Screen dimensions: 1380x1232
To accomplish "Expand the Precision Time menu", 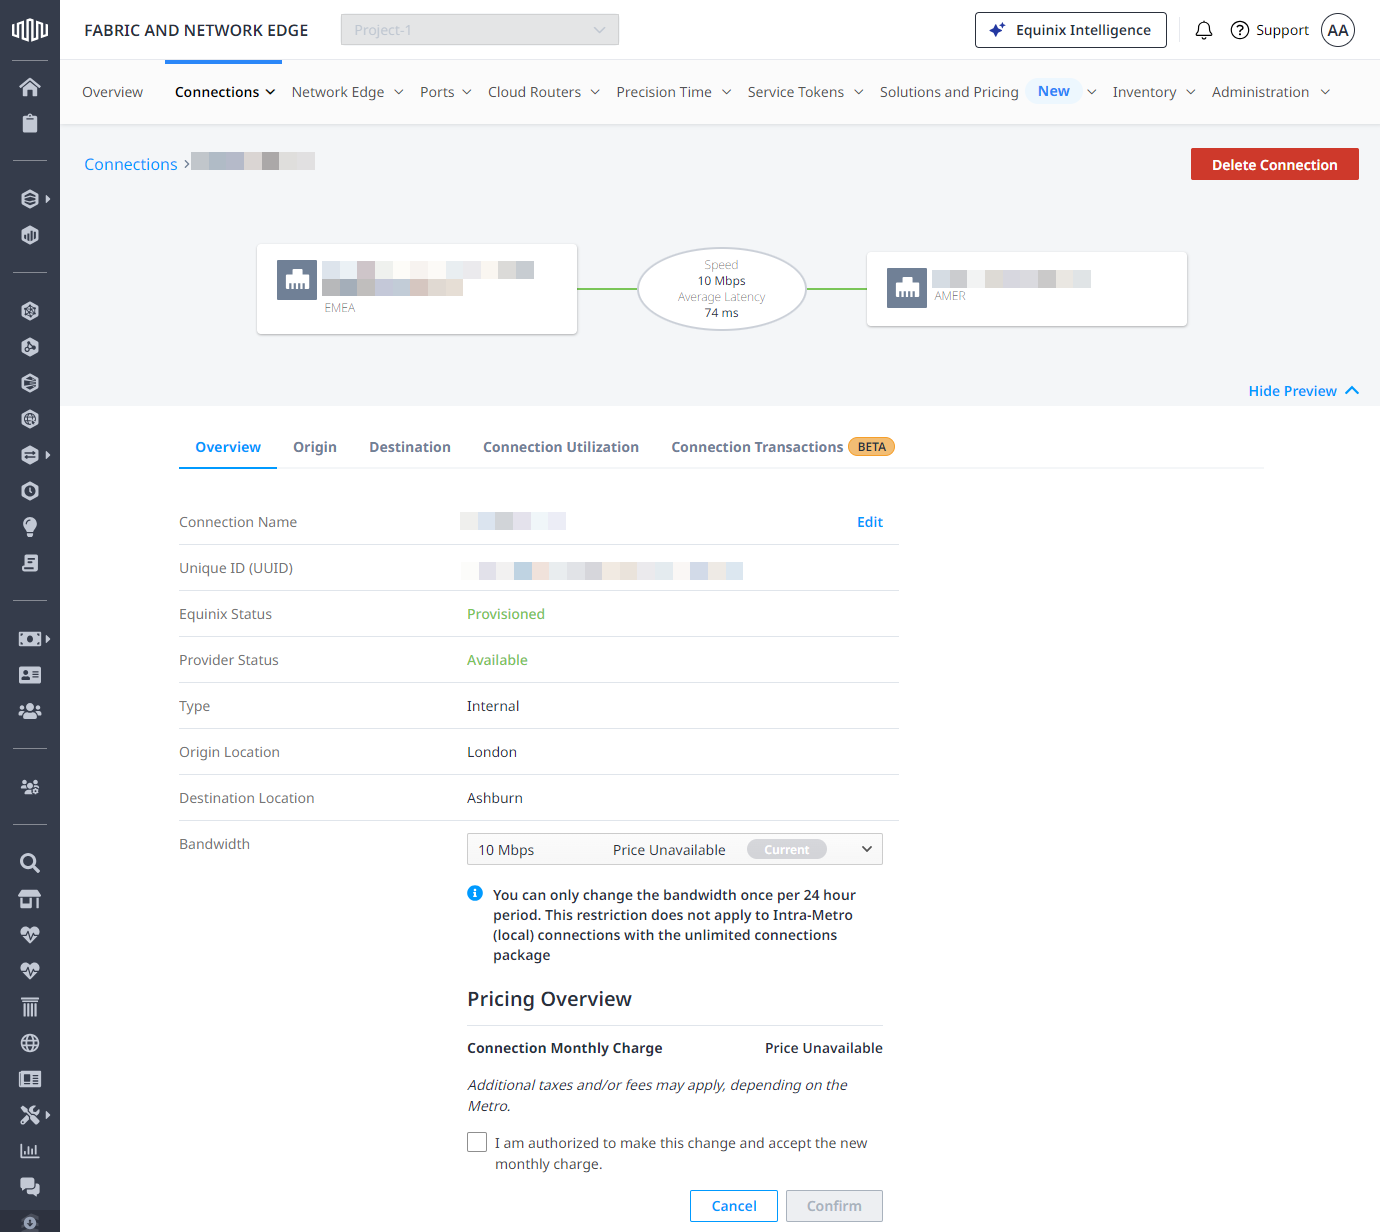I will click(x=674, y=92).
